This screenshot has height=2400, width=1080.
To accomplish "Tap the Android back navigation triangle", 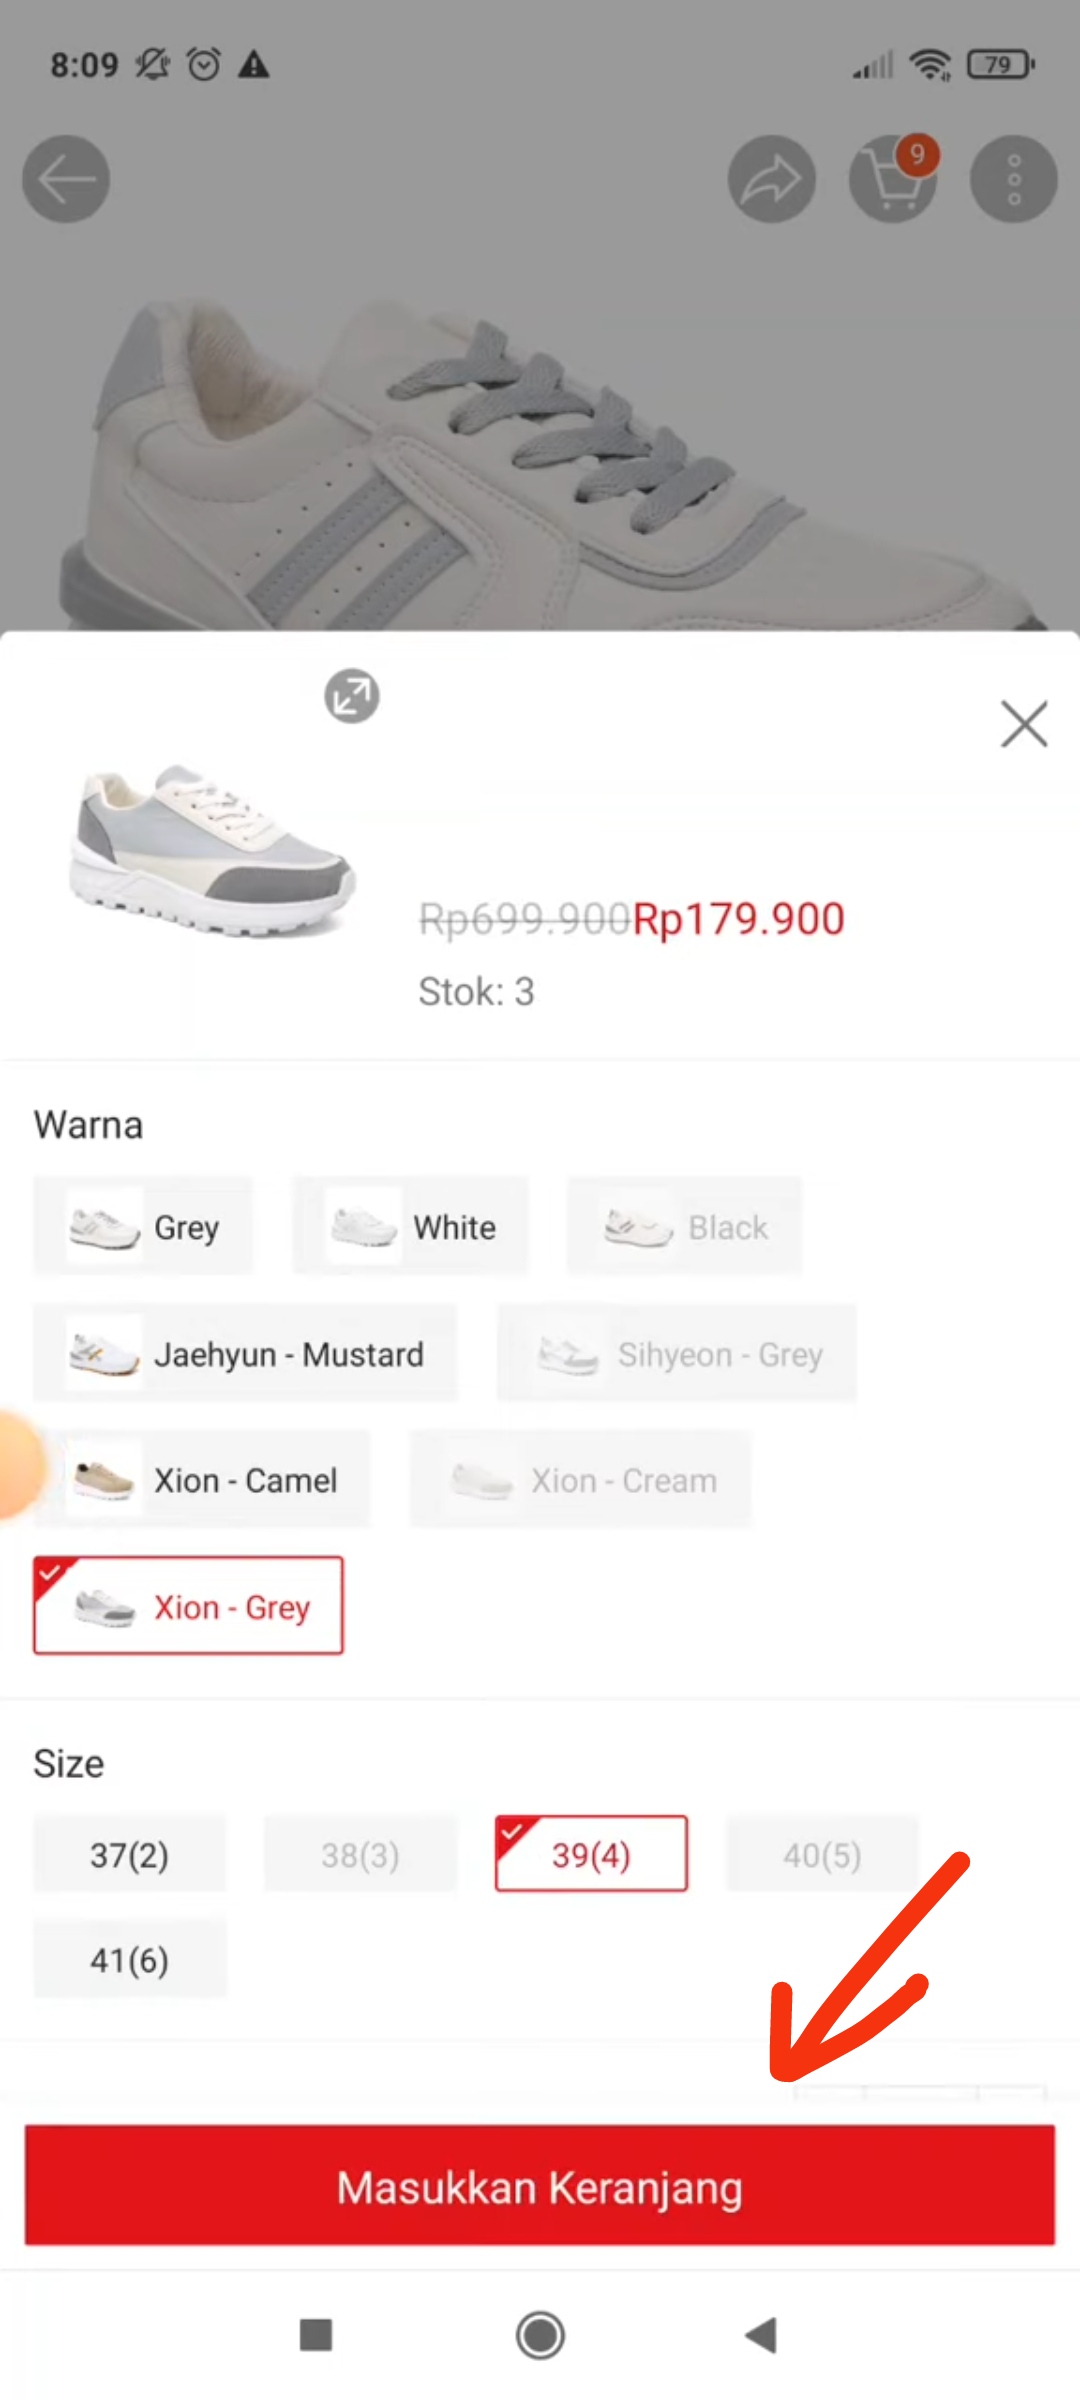I will pos(760,2337).
